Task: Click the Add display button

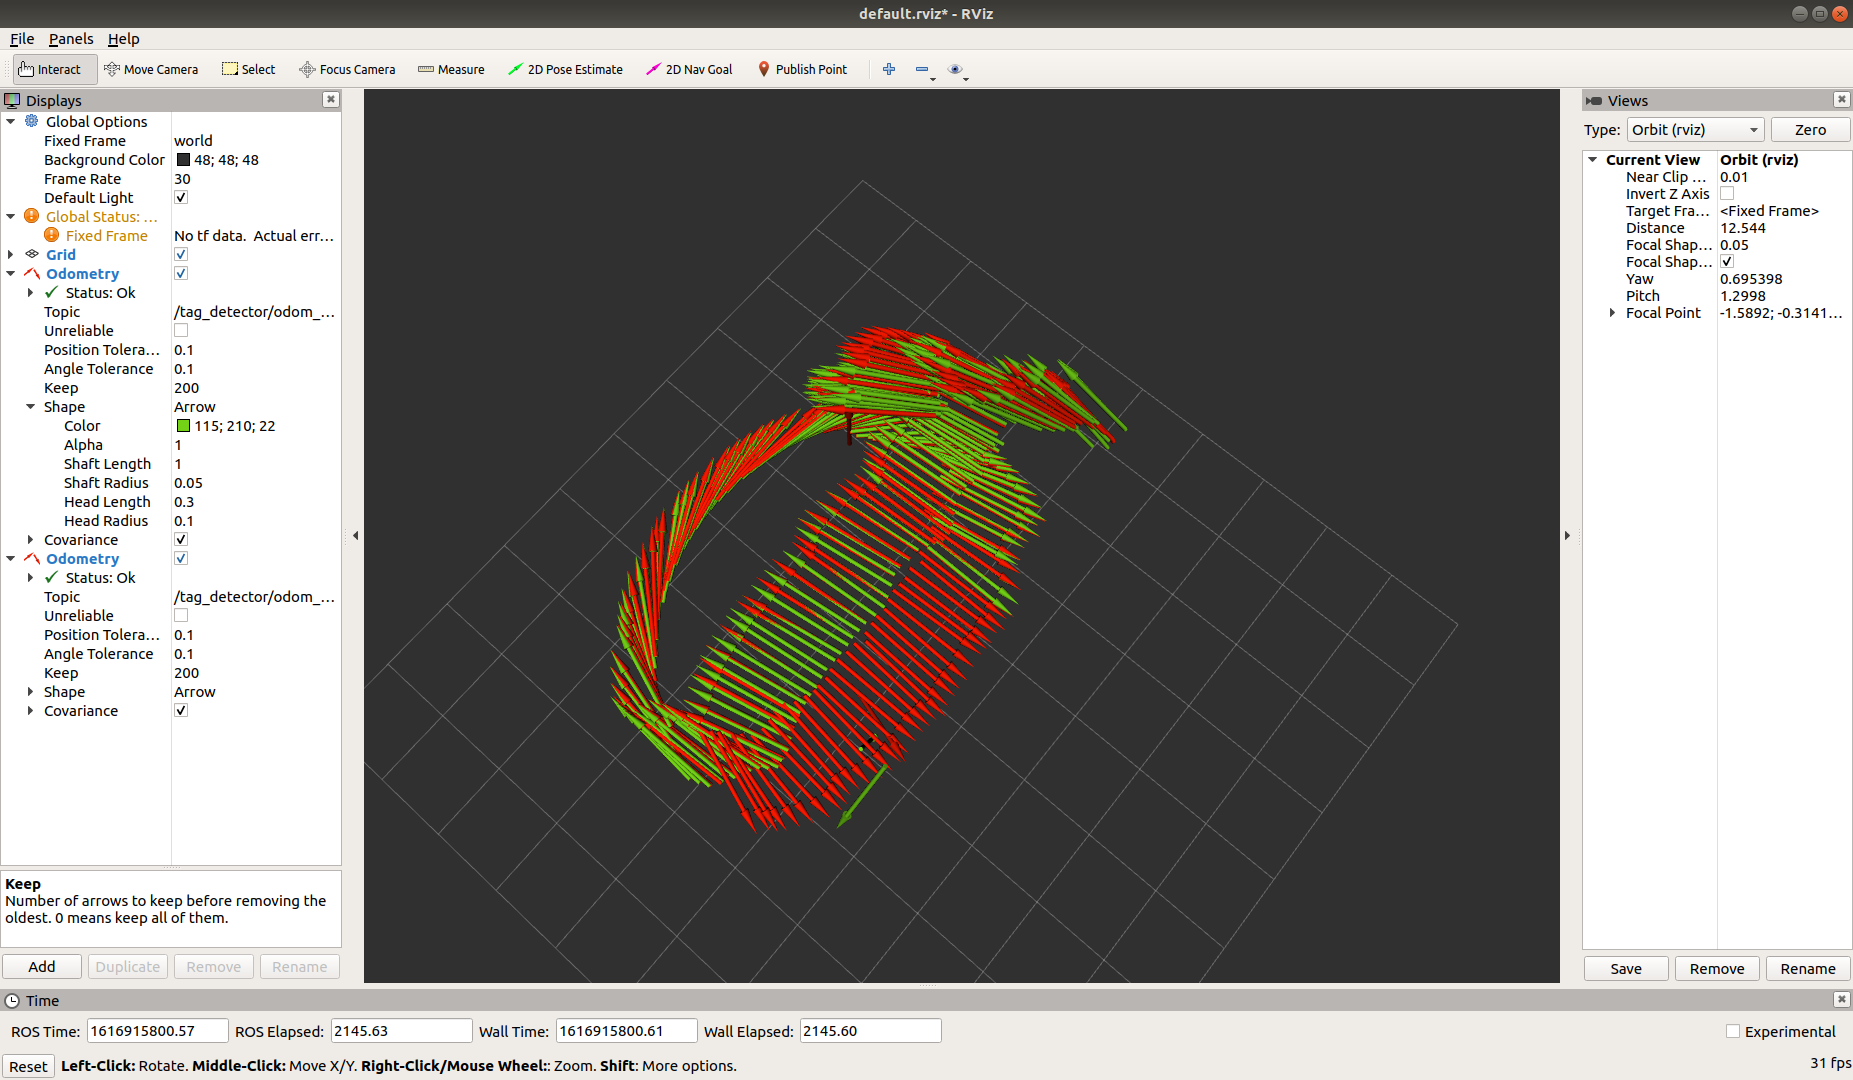Action: tap(42, 966)
